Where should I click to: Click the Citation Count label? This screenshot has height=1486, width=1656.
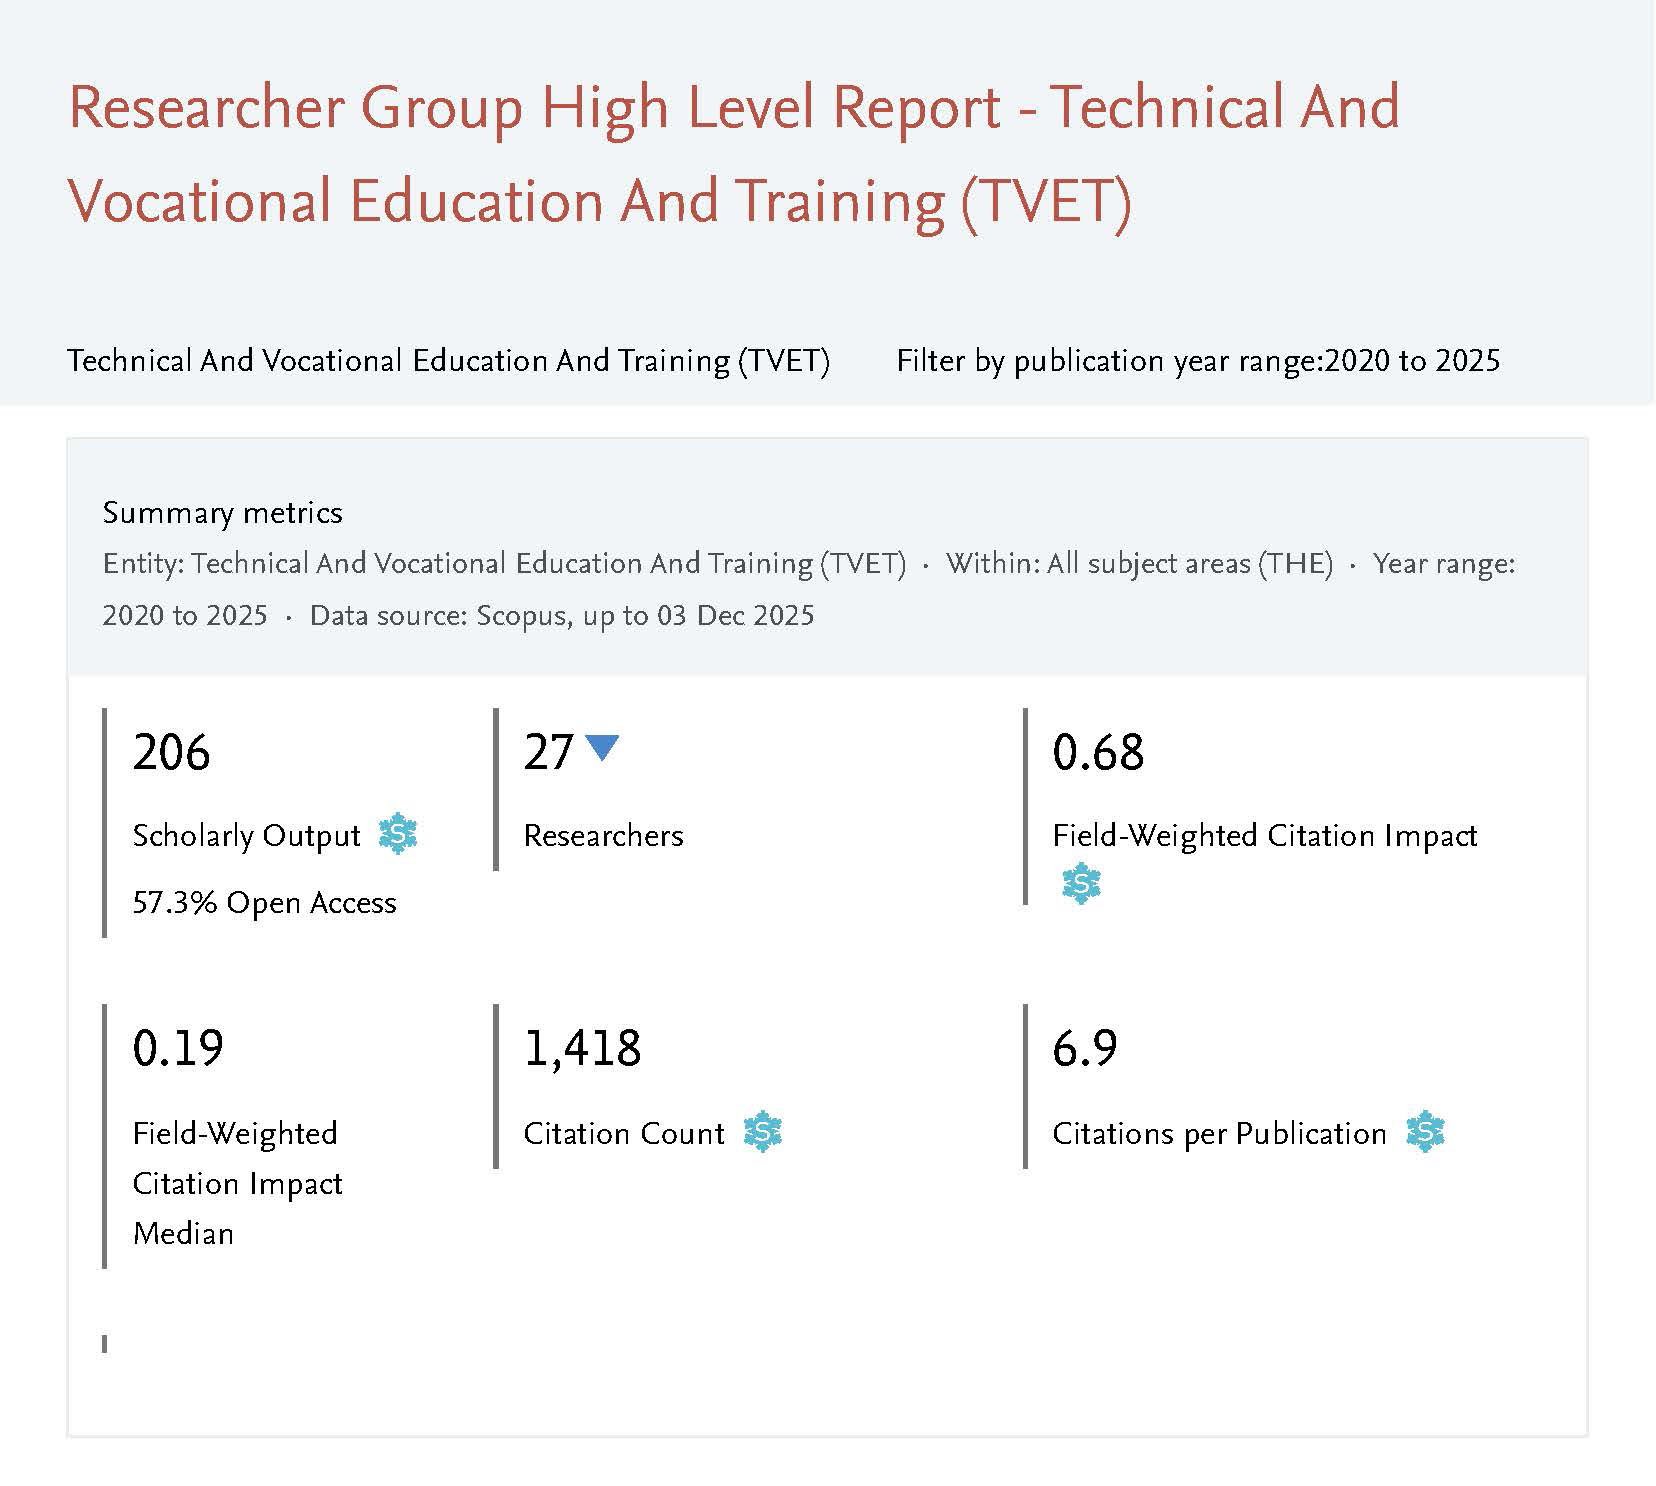(624, 1134)
